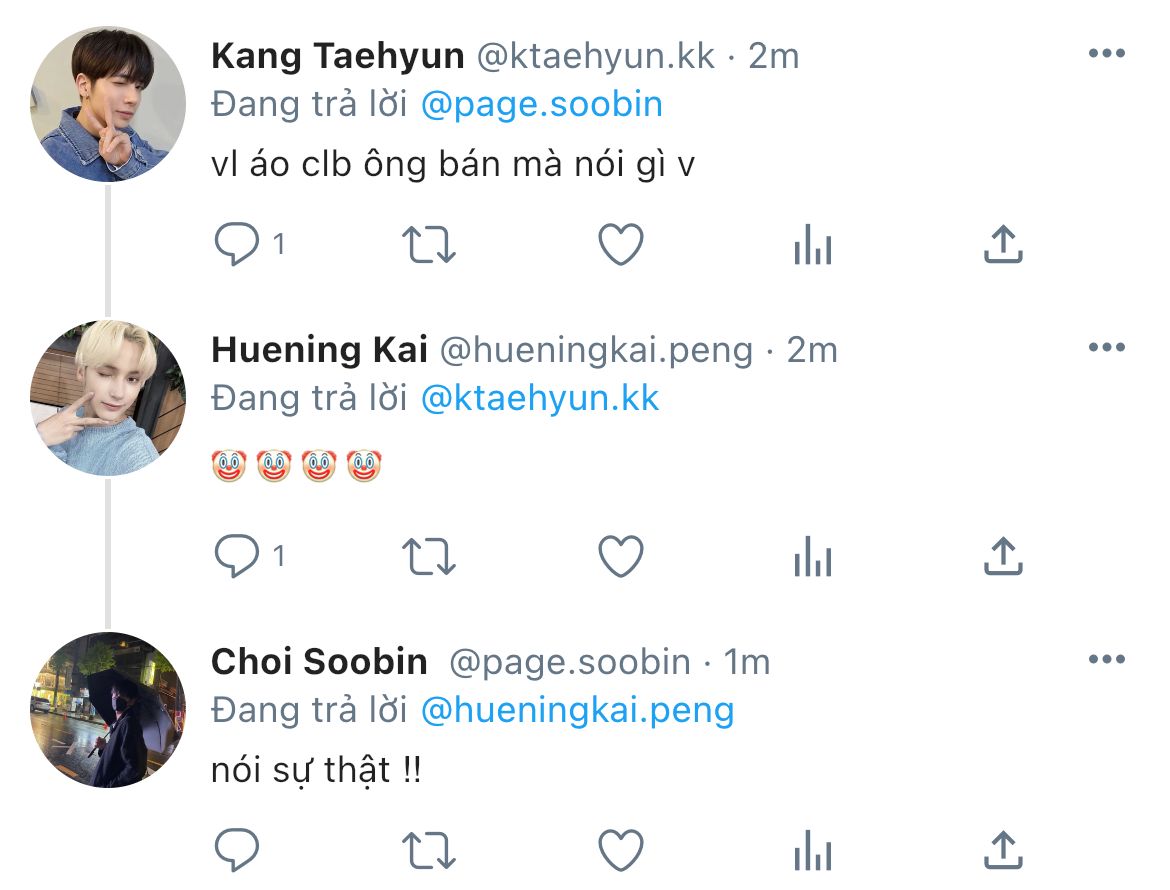This screenshot has height=890, width=1170.
Task: Open the @hueningkai.peng mention link
Action: tap(578, 710)
